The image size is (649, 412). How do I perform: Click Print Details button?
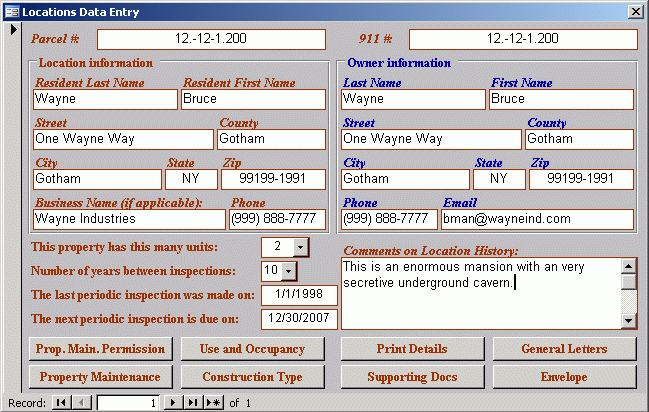412,349
